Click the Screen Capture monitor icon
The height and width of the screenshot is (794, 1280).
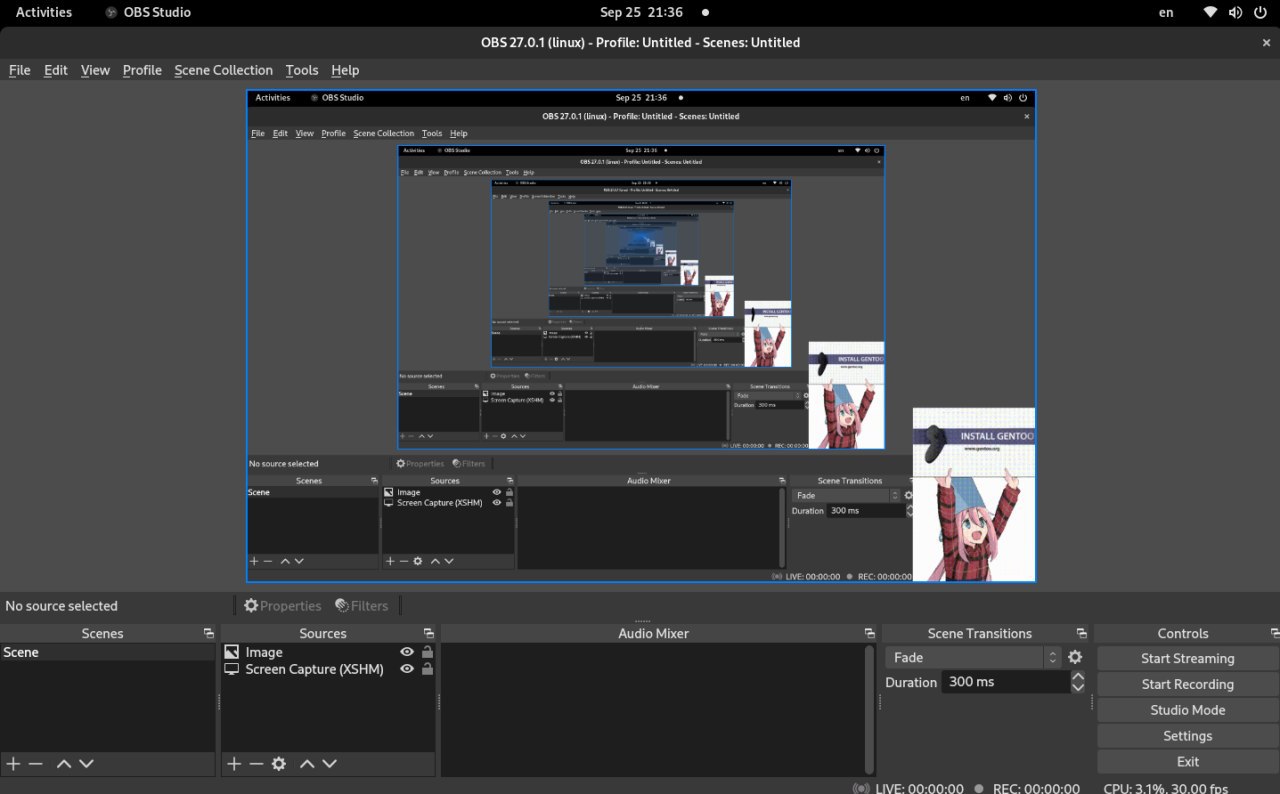[x=232, y=669]
